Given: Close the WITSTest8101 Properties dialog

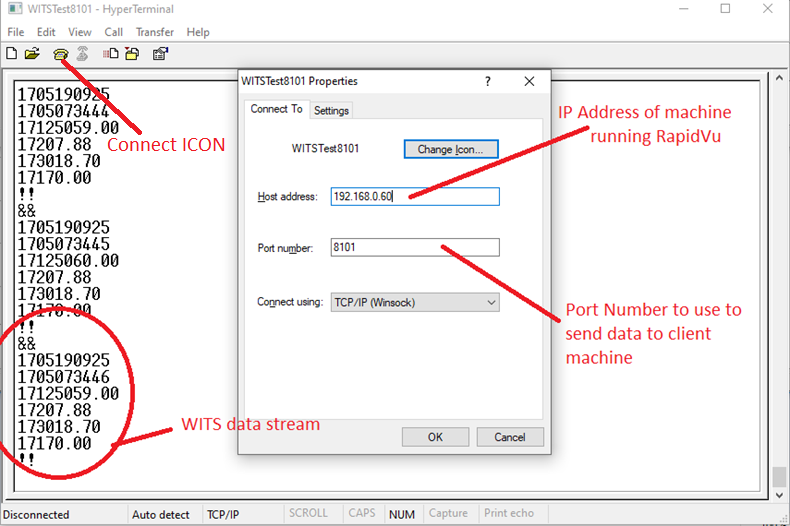Looking at the screenshot, I should (x=529, y=81).
